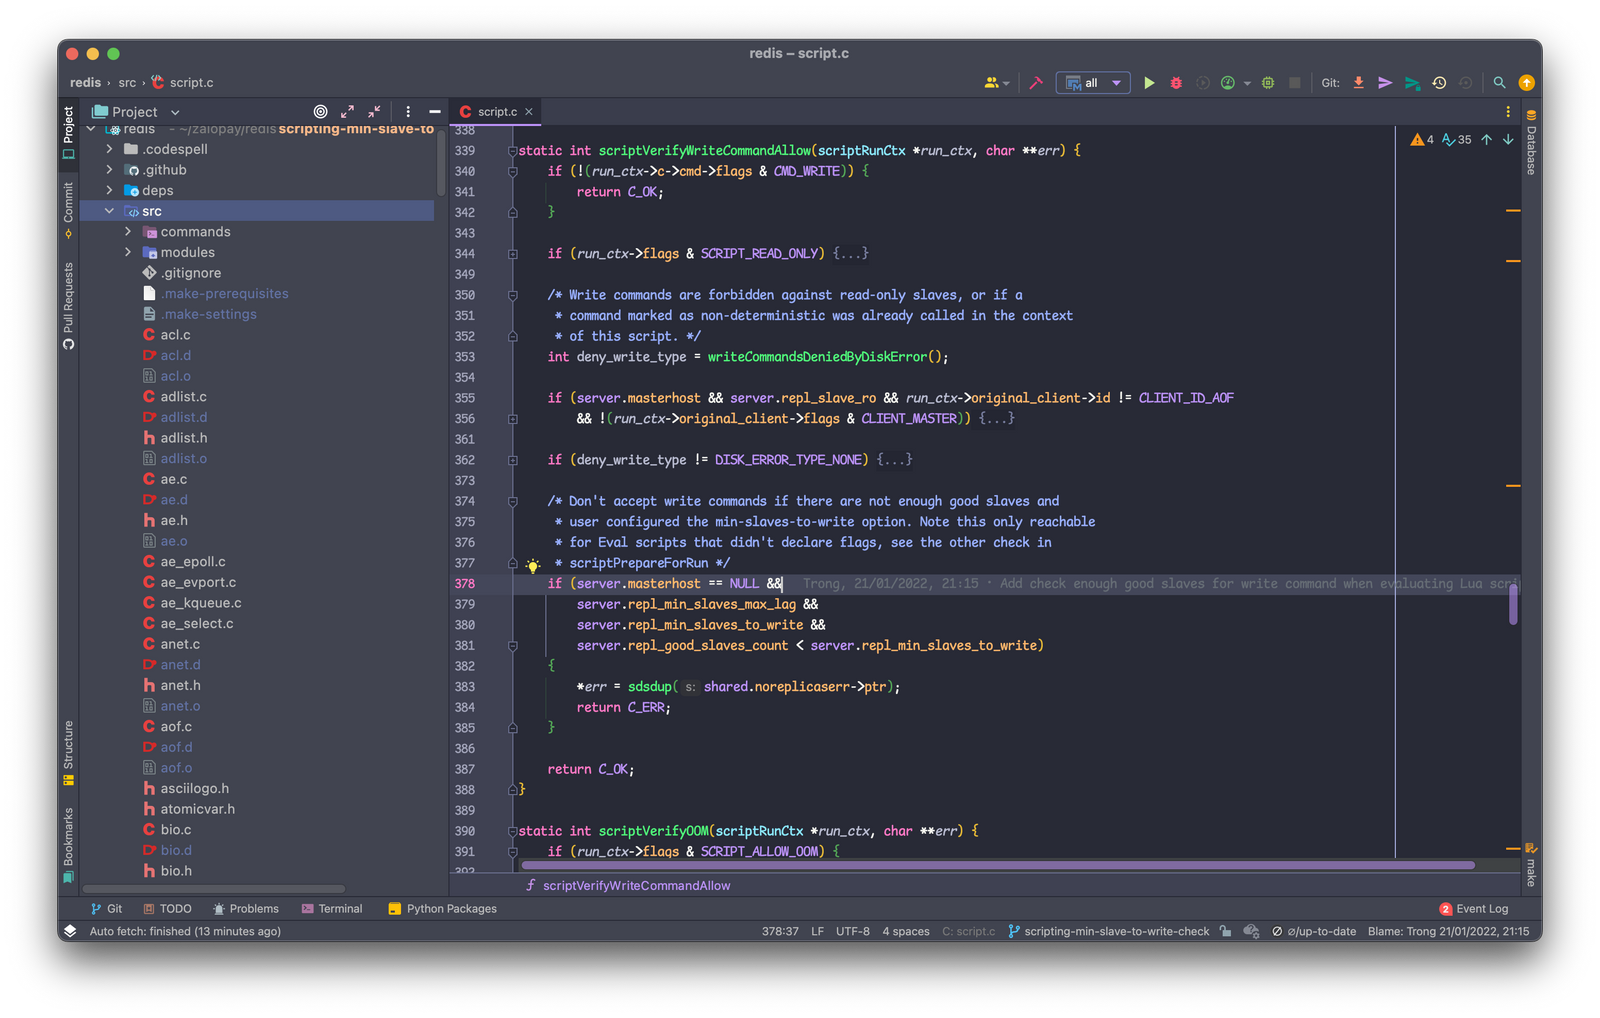1600x1018 pixels.
Task: Click the gray Stop square icon
Action: 1295,83
